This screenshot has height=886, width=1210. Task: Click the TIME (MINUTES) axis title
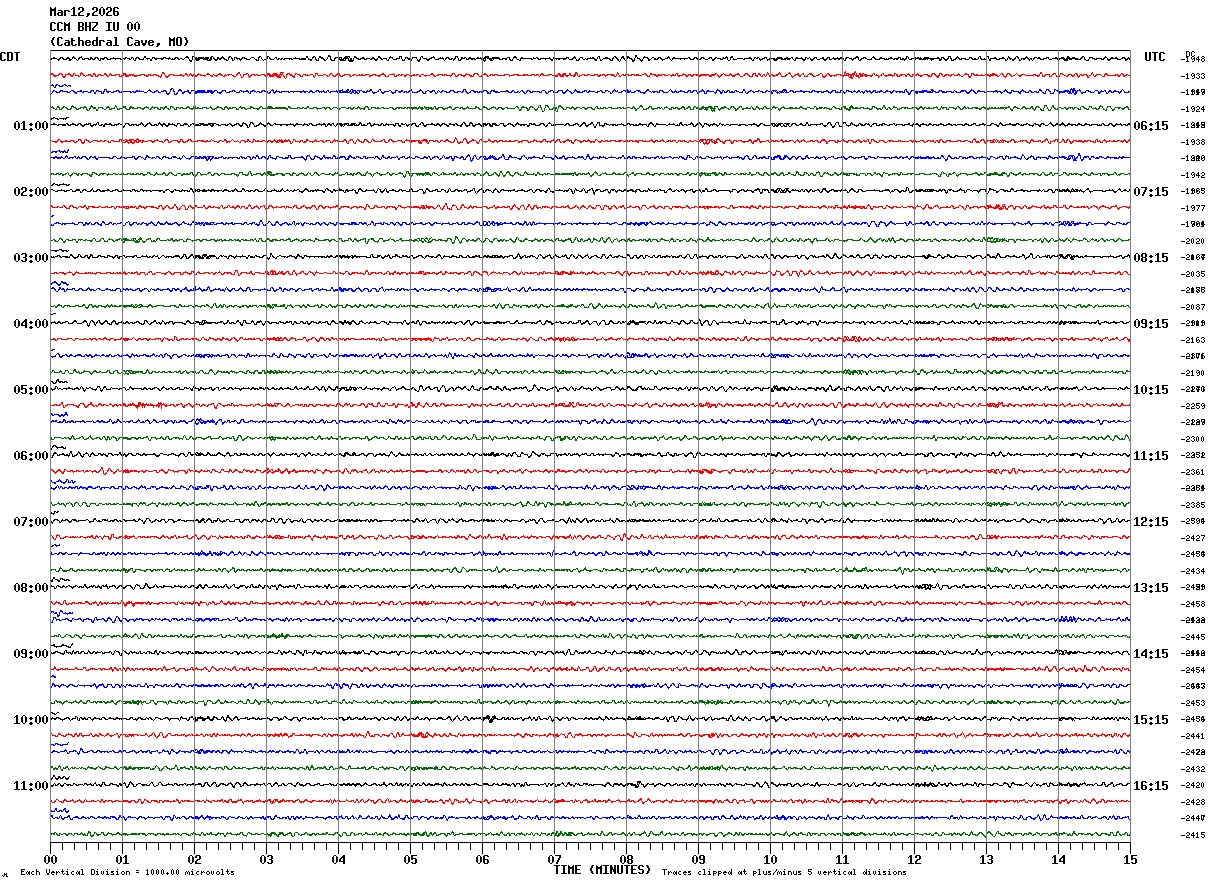[602, 870]
